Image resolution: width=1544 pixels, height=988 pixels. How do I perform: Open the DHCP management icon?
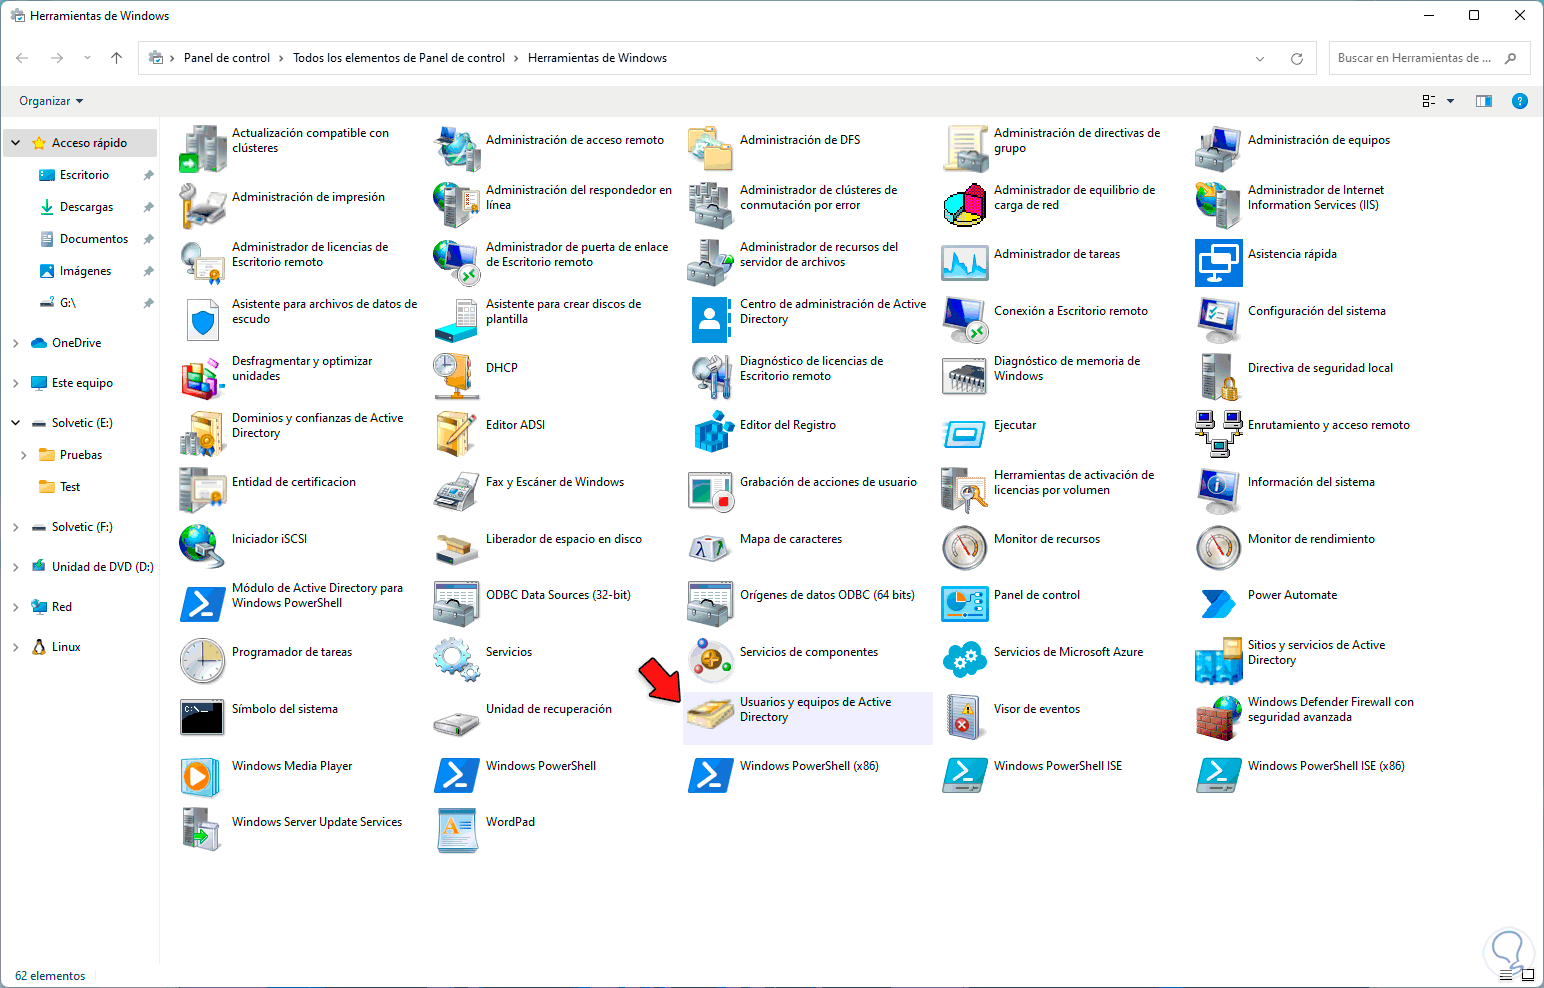457,376
